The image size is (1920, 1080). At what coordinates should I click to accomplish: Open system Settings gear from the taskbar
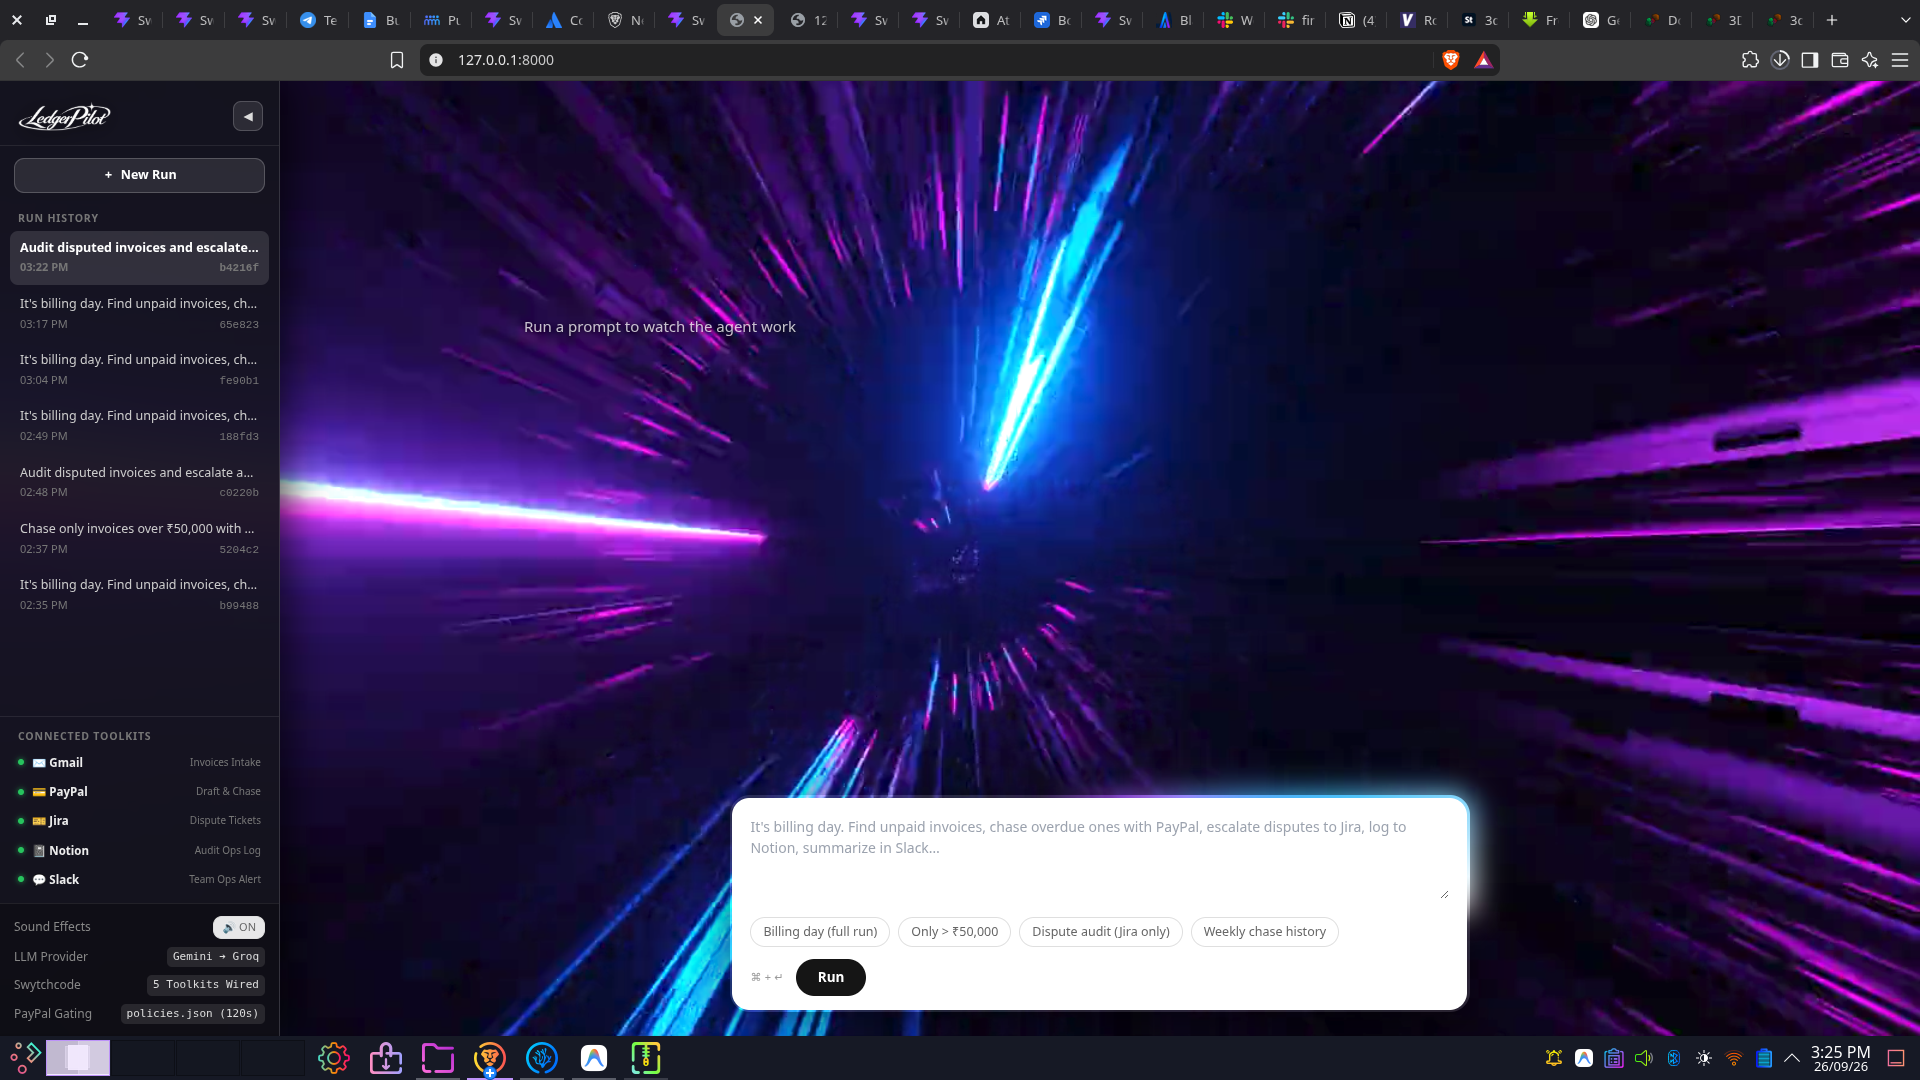pyautogui.click(x=334, y=1058)
